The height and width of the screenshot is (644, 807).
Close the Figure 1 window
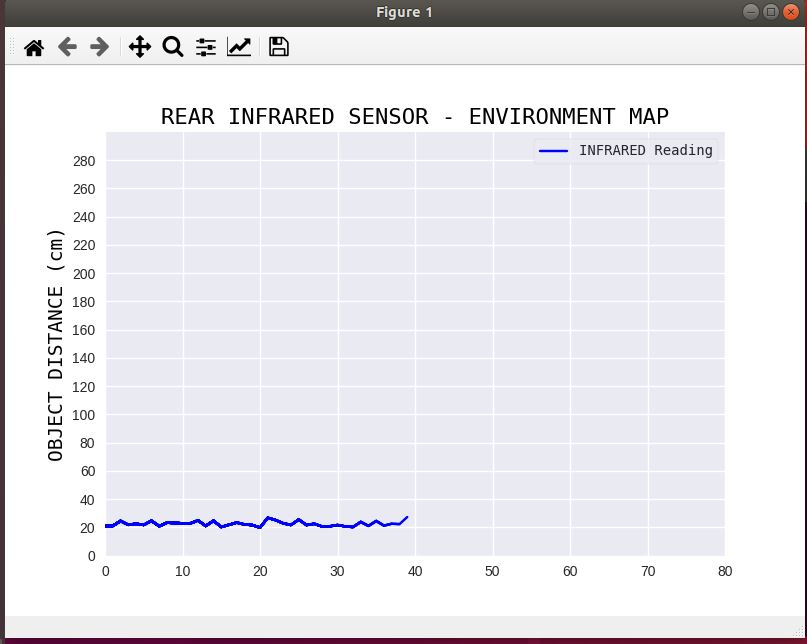(791, 12)
